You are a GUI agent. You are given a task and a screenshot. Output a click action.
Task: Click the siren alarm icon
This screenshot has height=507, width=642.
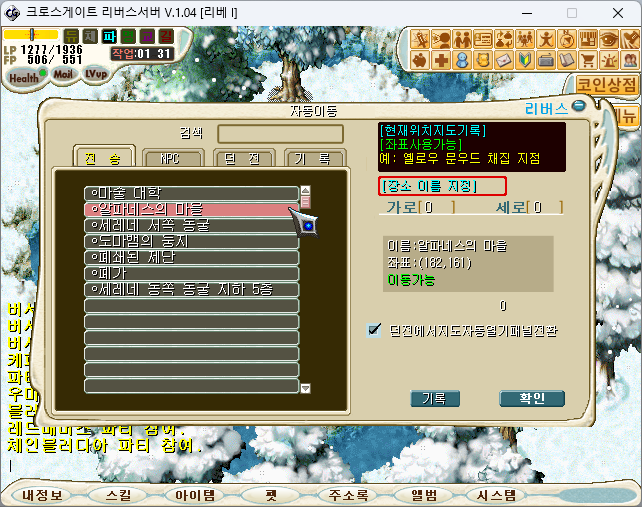(x=609, y=61)
